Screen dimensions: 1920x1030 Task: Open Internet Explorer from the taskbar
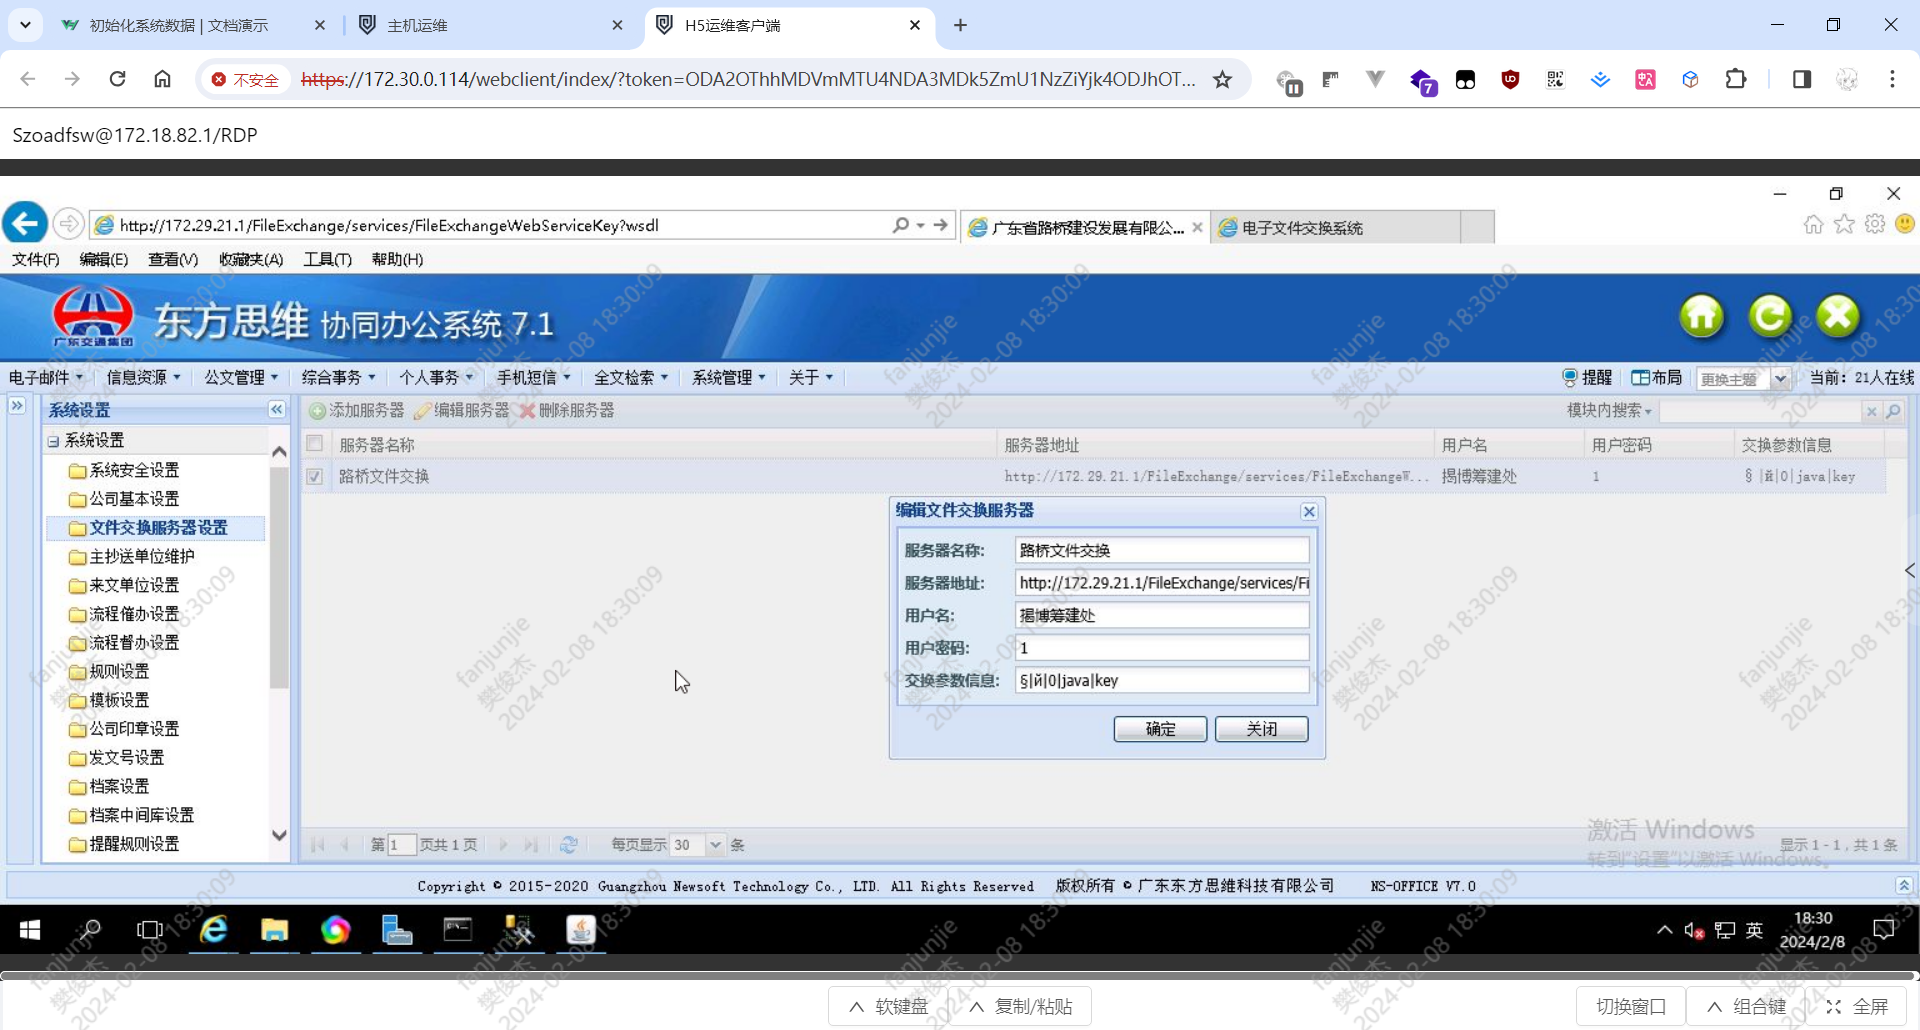tap(214, 931)
